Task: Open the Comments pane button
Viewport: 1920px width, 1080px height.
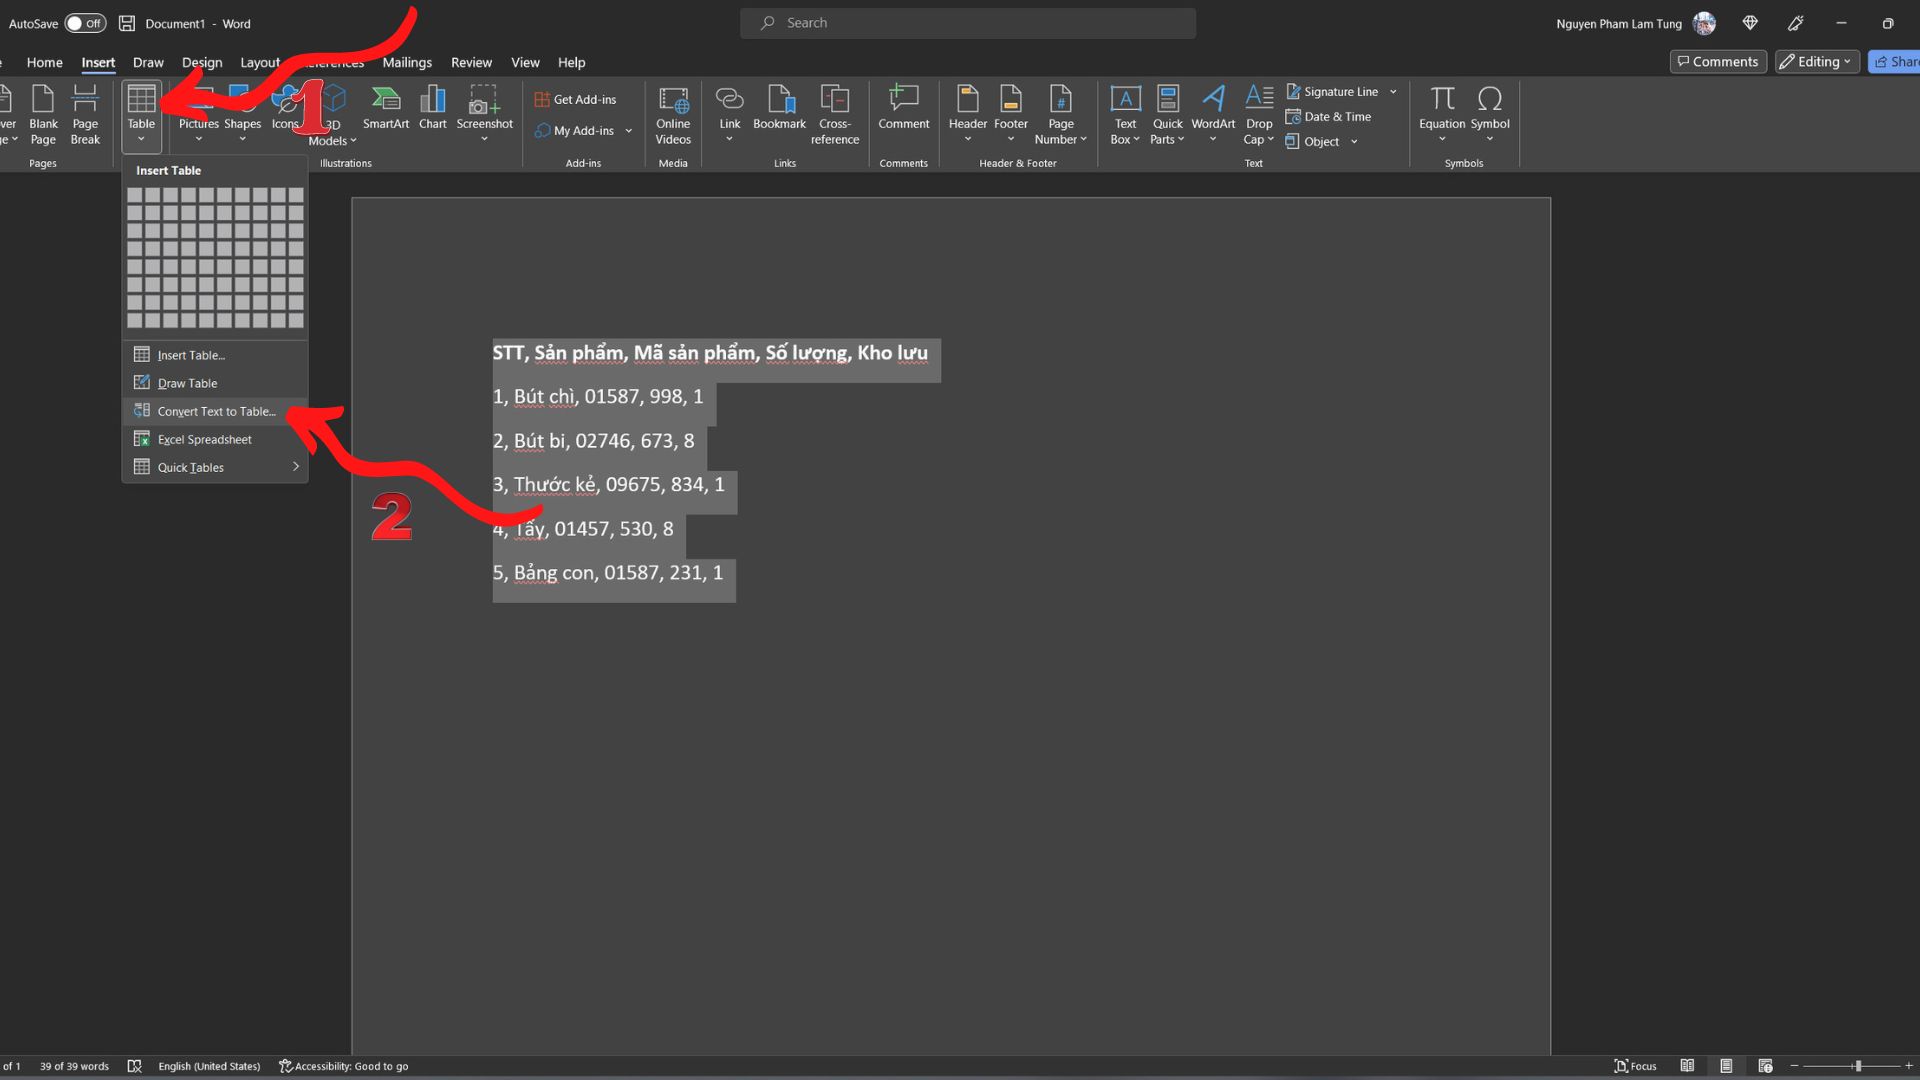Action: coord(1718,62)
